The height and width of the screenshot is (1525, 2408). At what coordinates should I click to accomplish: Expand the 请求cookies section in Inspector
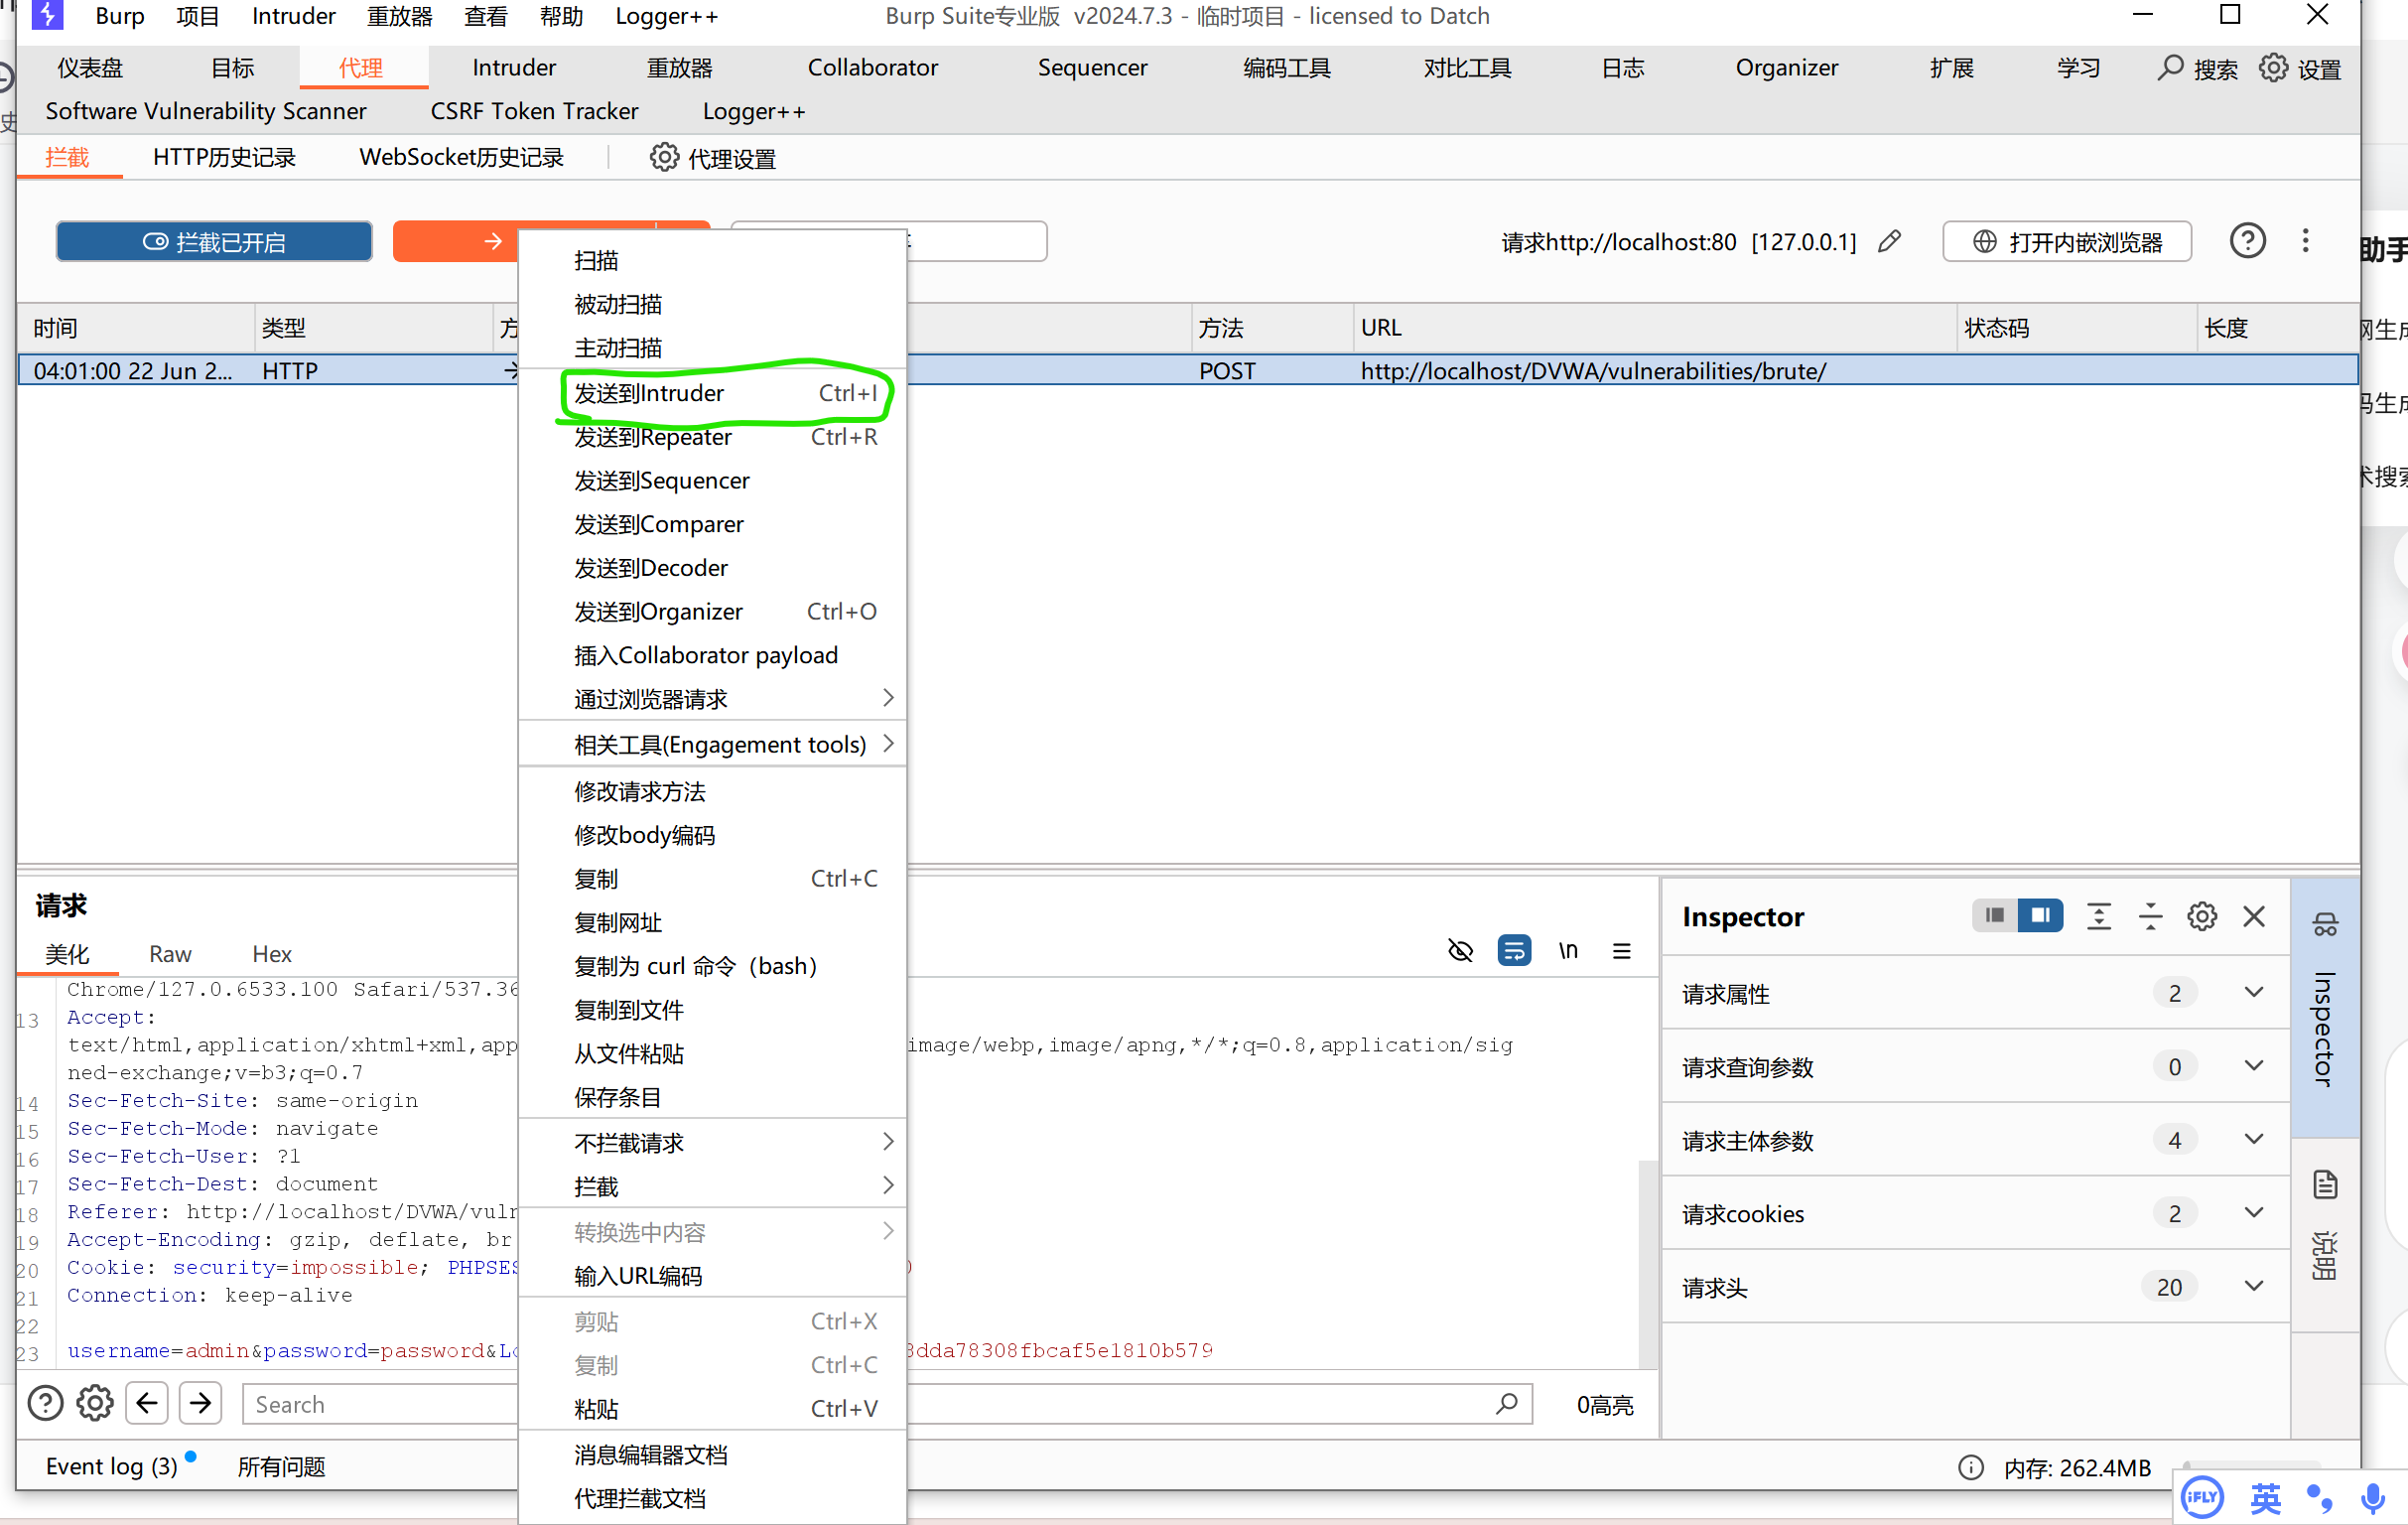coord(2254,1213)
